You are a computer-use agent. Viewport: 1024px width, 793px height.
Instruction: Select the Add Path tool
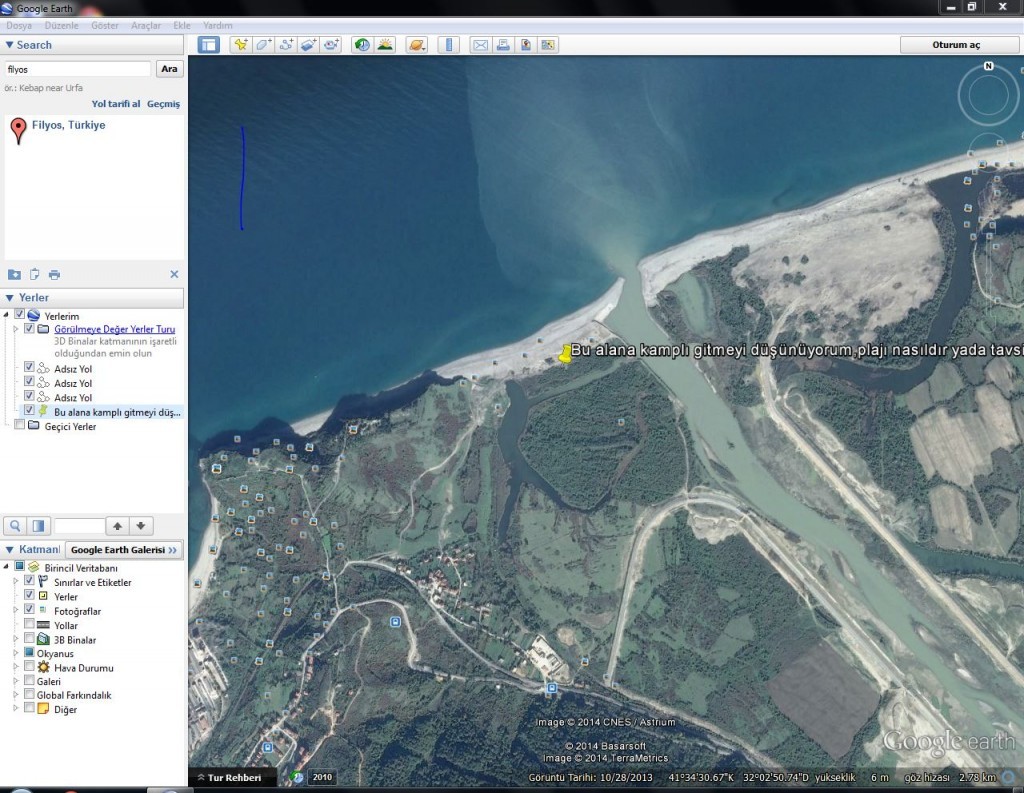click(286, 45)
